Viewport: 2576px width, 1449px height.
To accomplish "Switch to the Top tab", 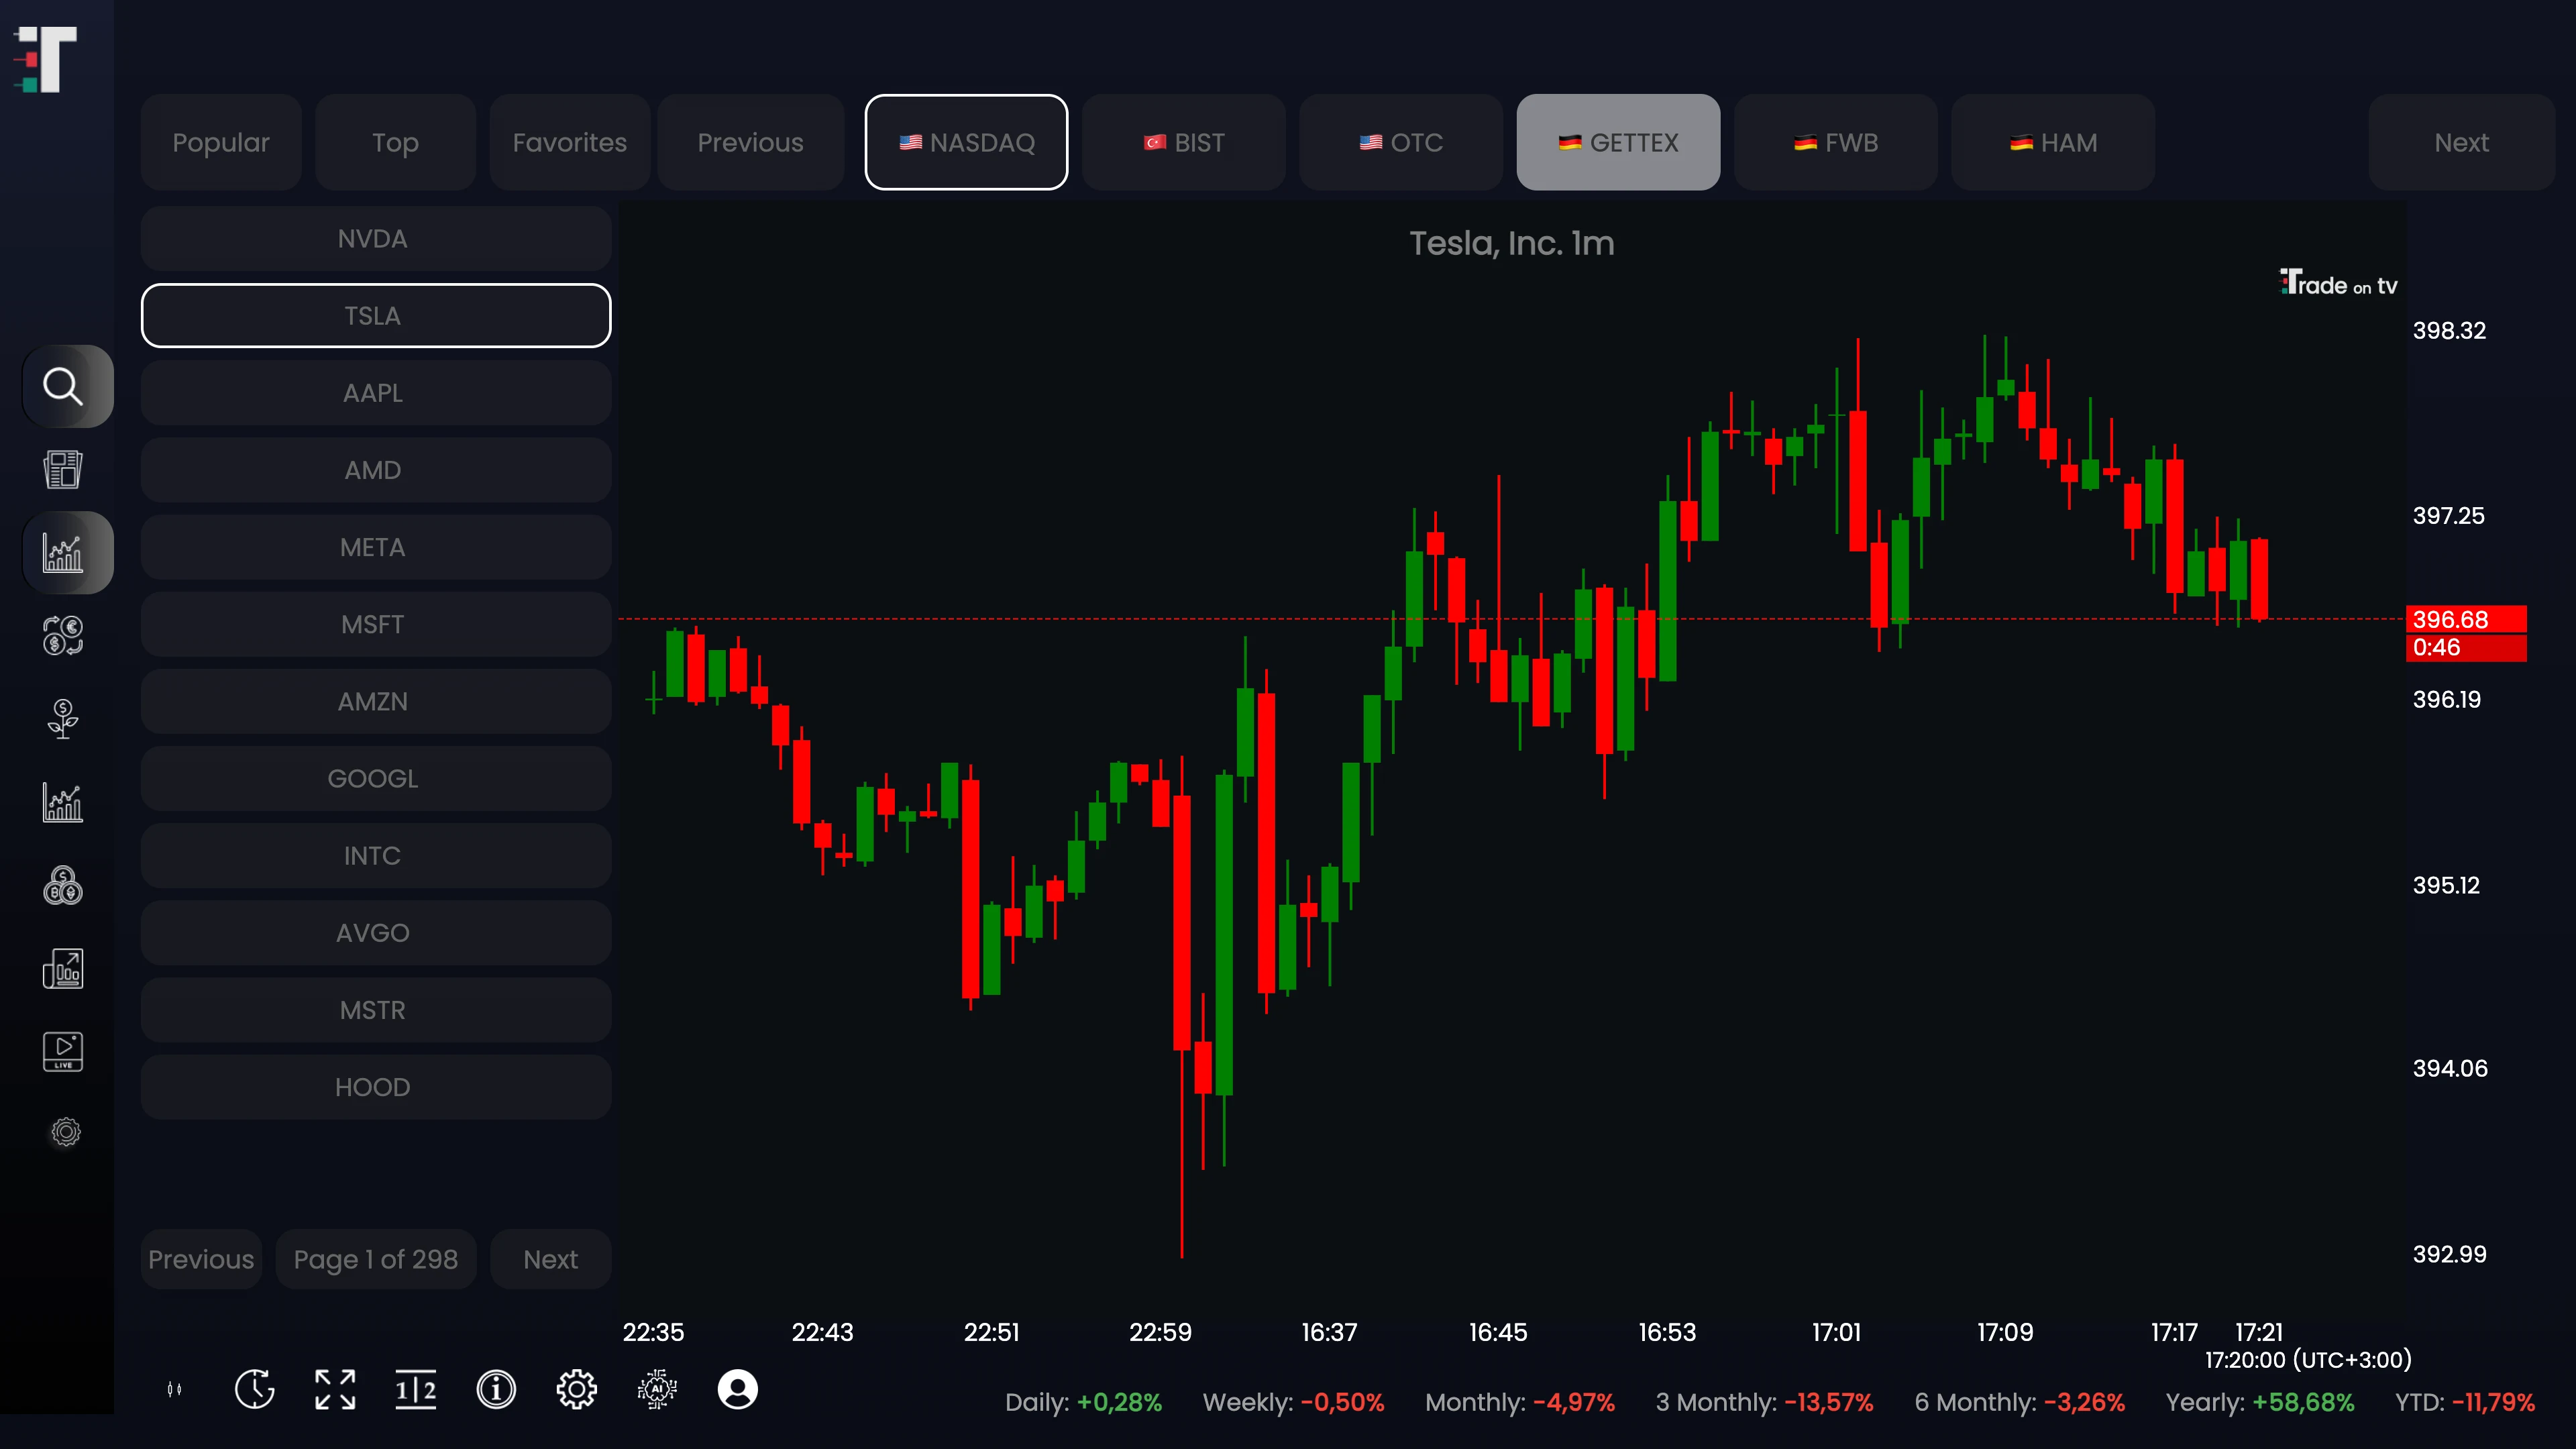I will point(395,142).
